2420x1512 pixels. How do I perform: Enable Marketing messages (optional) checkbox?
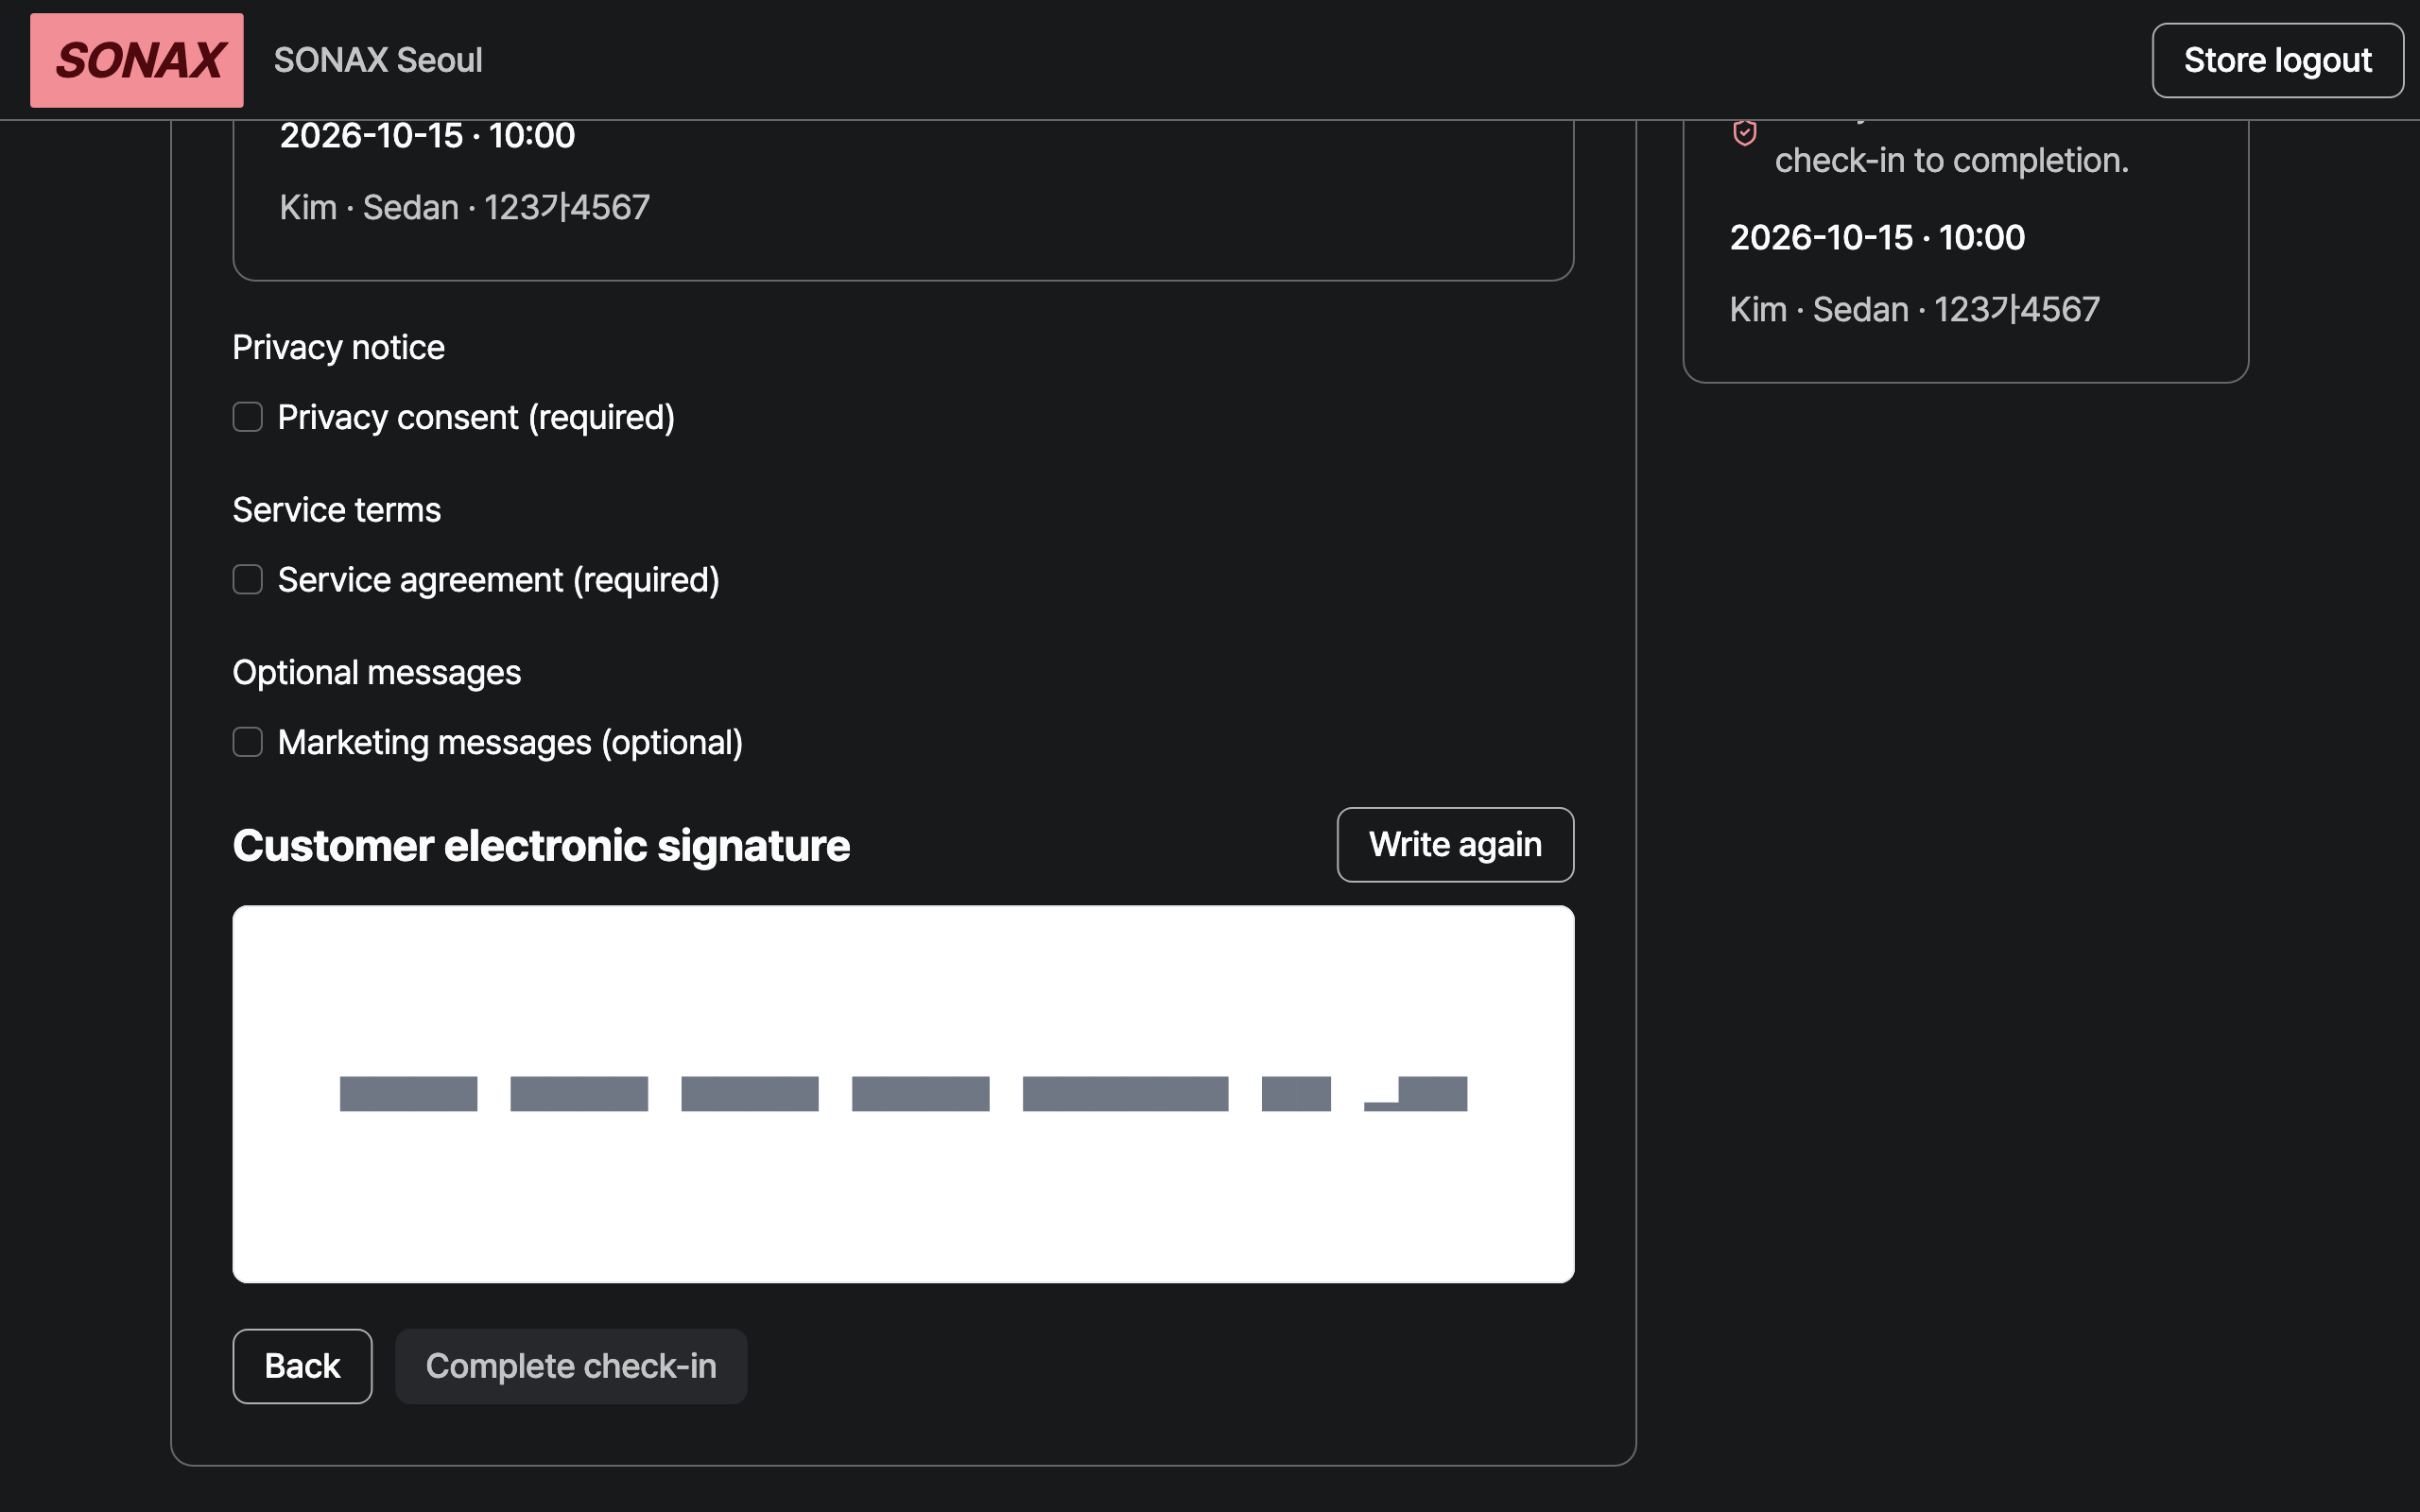pyautogui.click(x=248, y=742)
